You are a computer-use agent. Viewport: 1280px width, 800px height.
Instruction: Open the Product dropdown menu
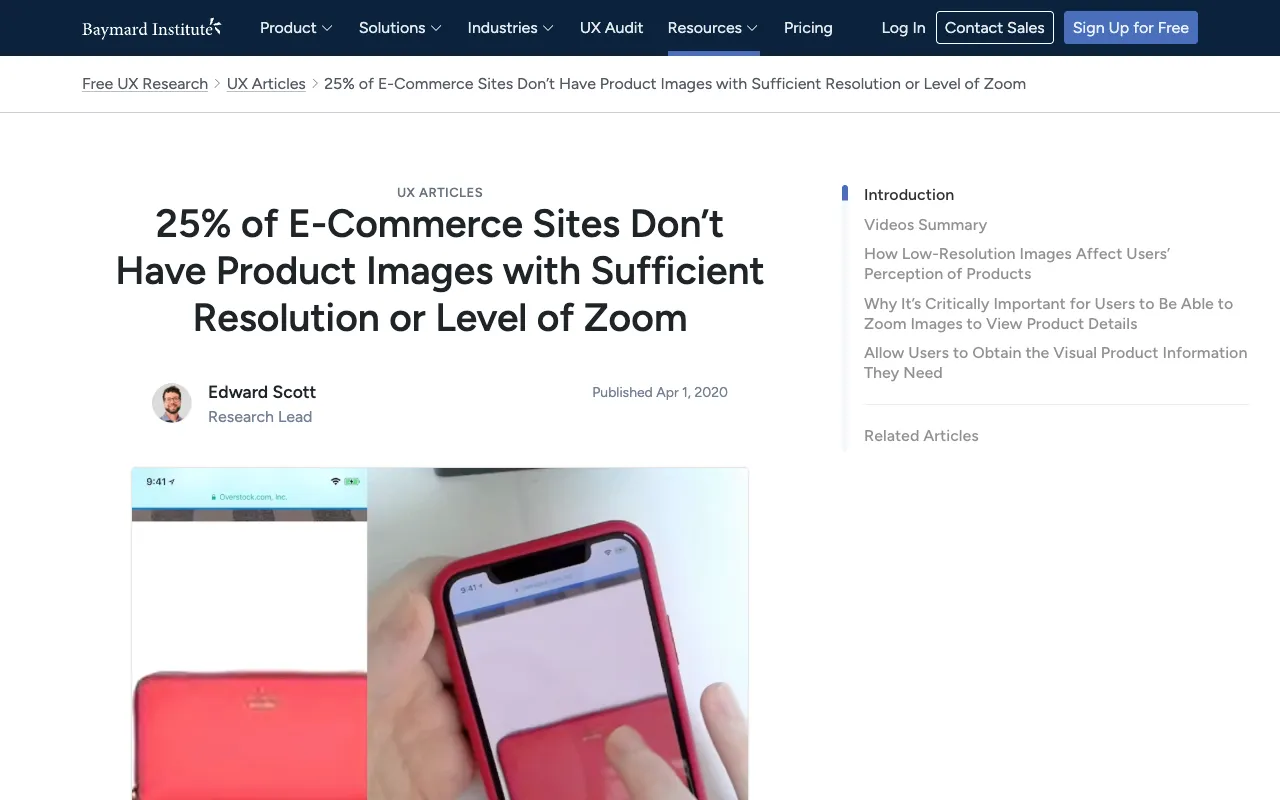pyautogui.click(x=296, y=28)
